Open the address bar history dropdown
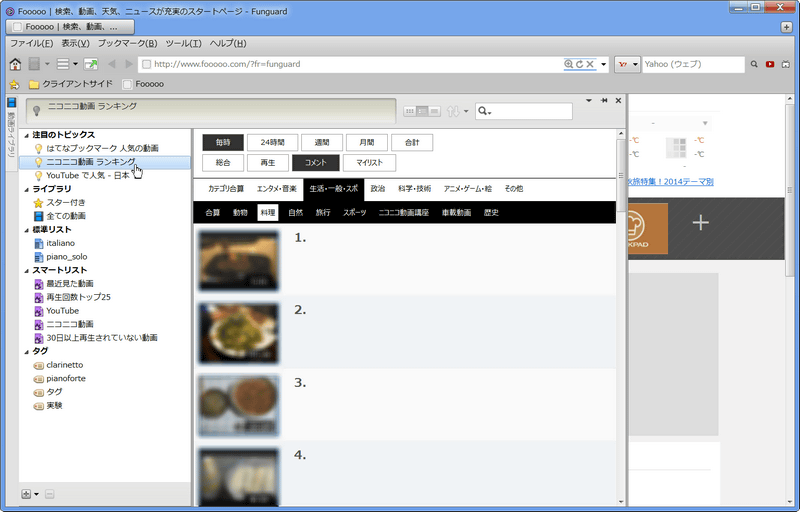 [x=604, y=64]
